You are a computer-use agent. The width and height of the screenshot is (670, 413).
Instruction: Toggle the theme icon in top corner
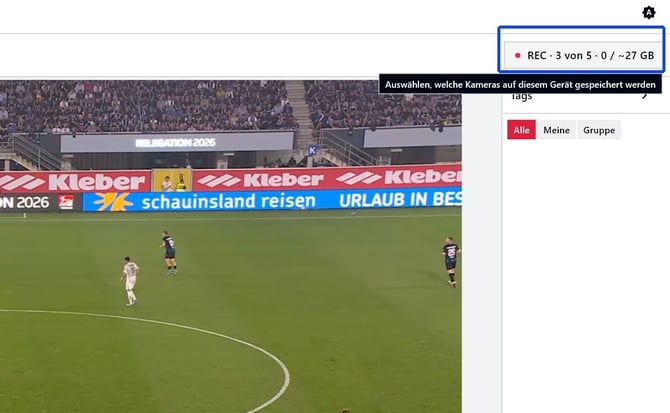click(649, 12)
